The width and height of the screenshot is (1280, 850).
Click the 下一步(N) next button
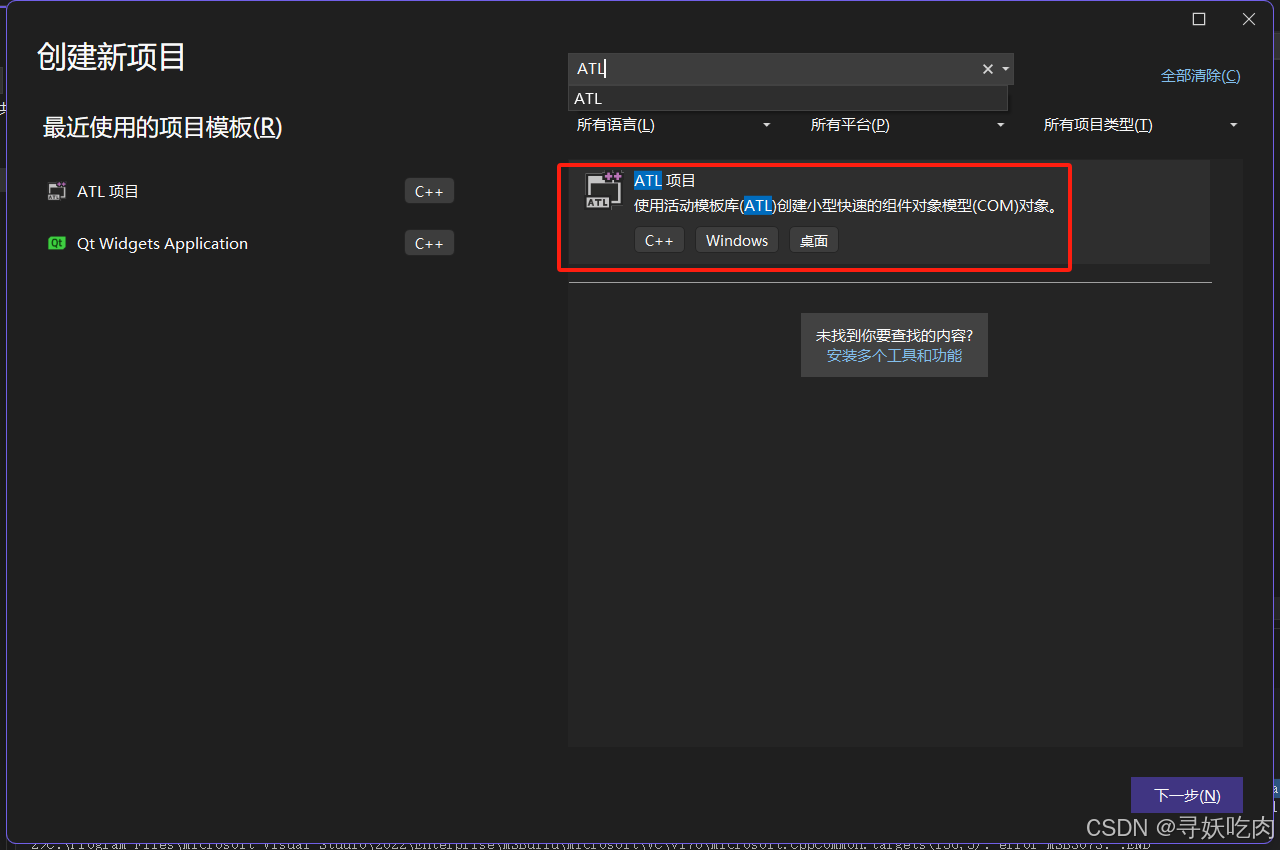pyautogui.click(x=1187, y=795)
